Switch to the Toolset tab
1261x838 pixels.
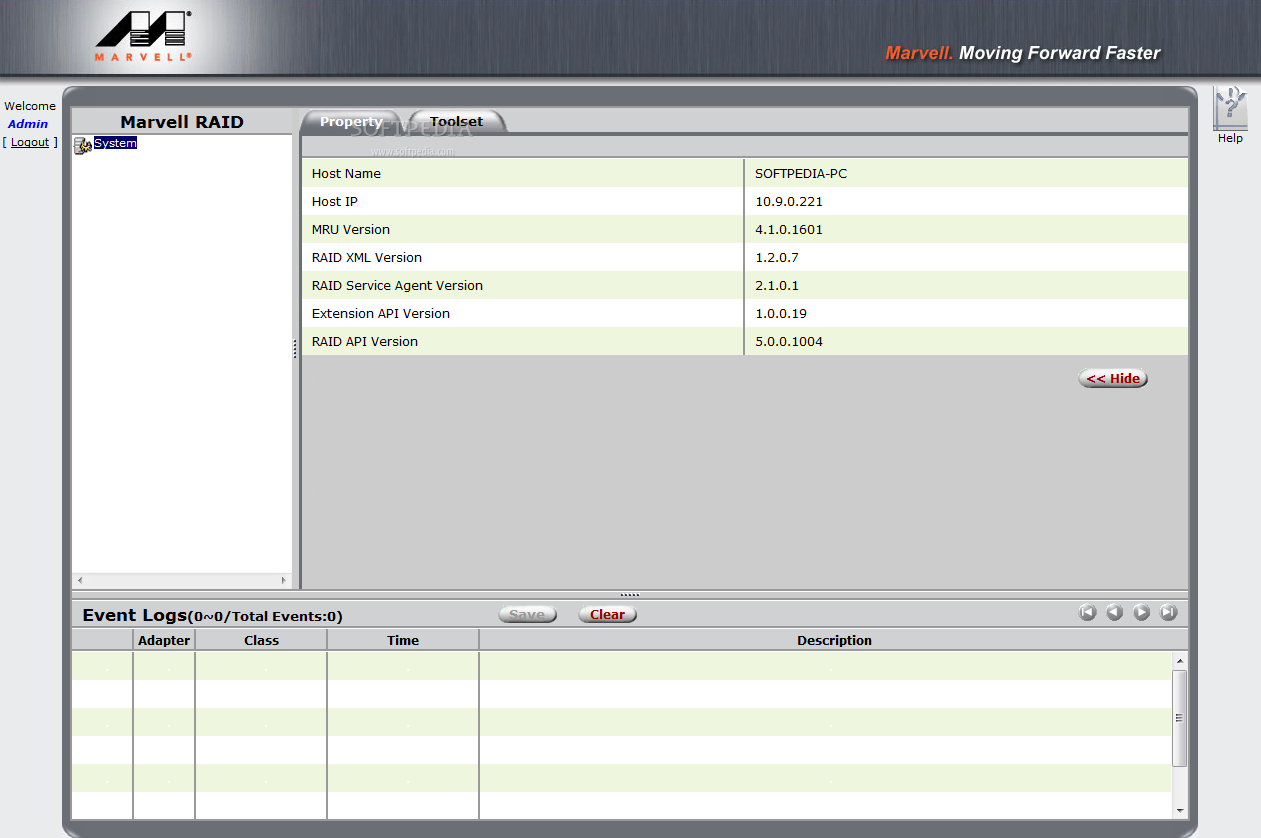457,121
